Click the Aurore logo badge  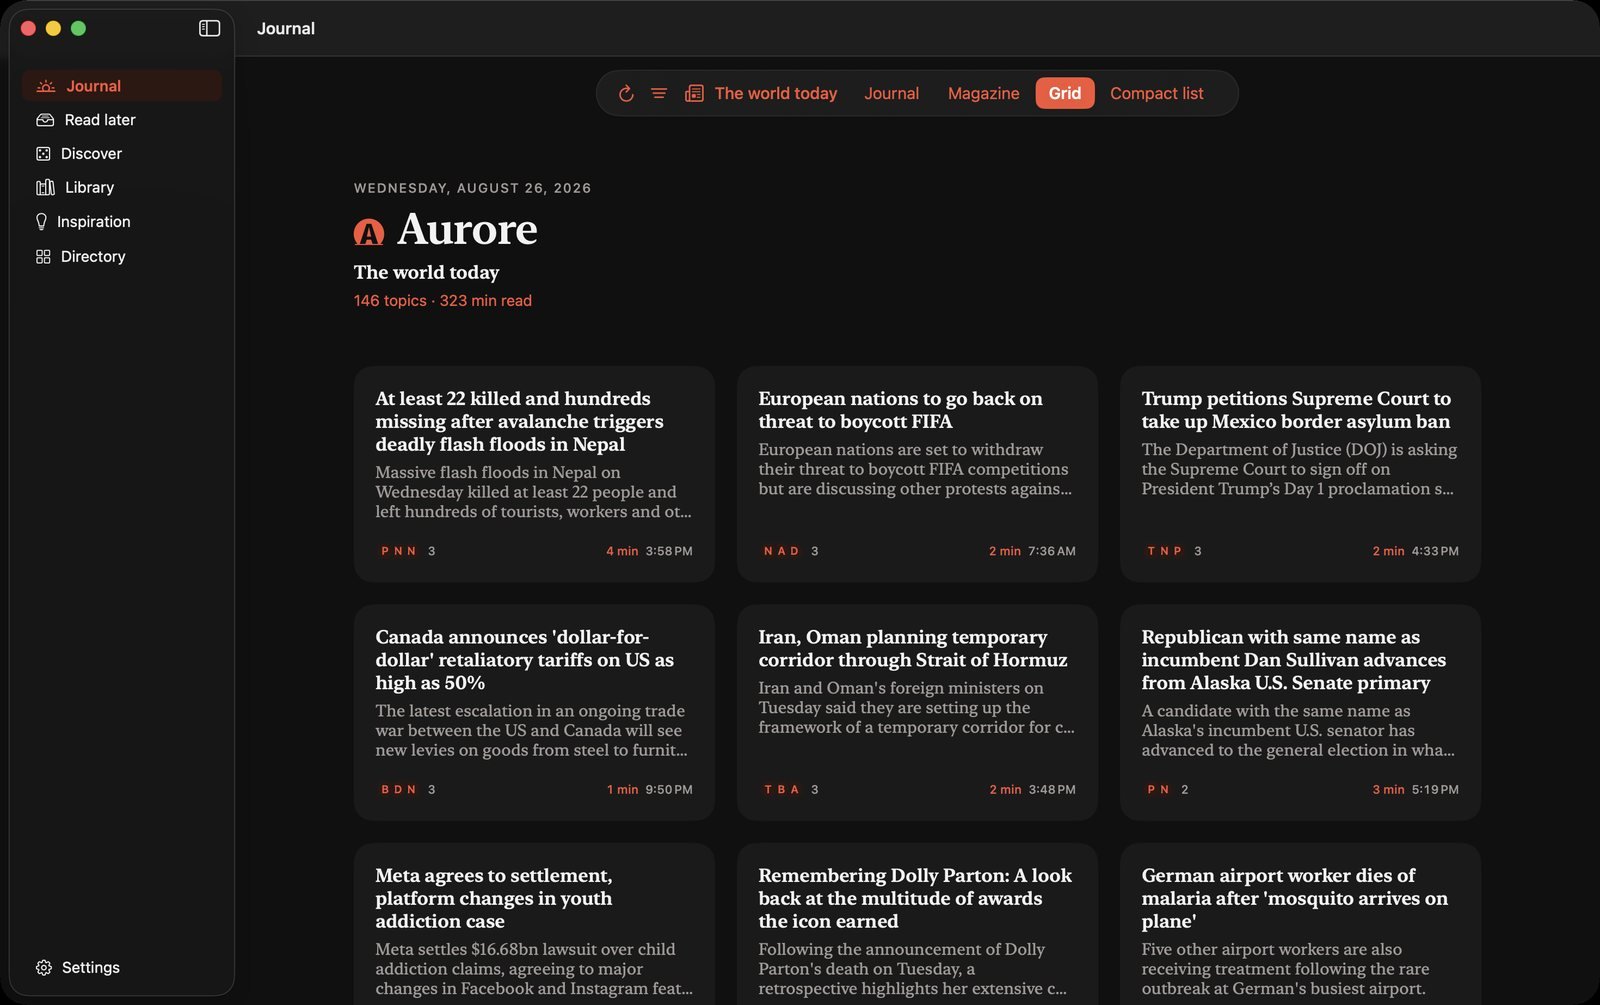click(x=369, y=233)
